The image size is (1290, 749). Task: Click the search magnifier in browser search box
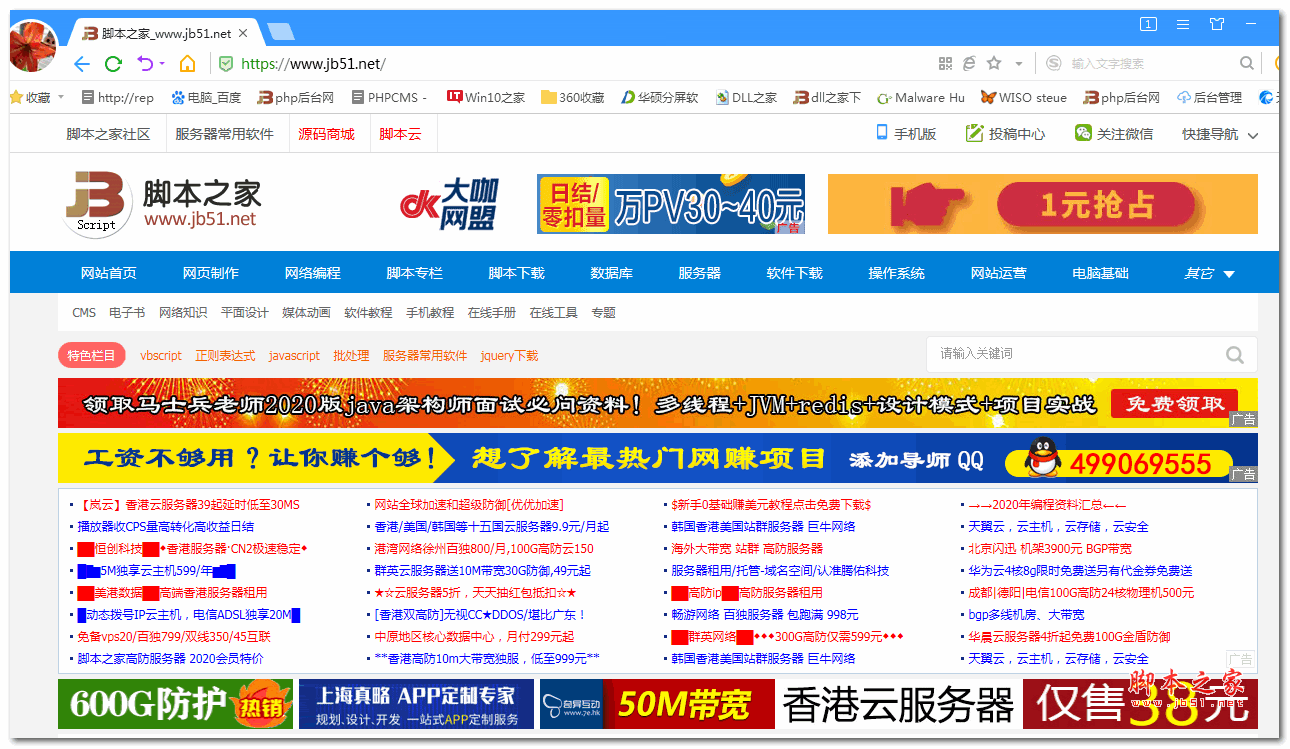pos(1247,63)
